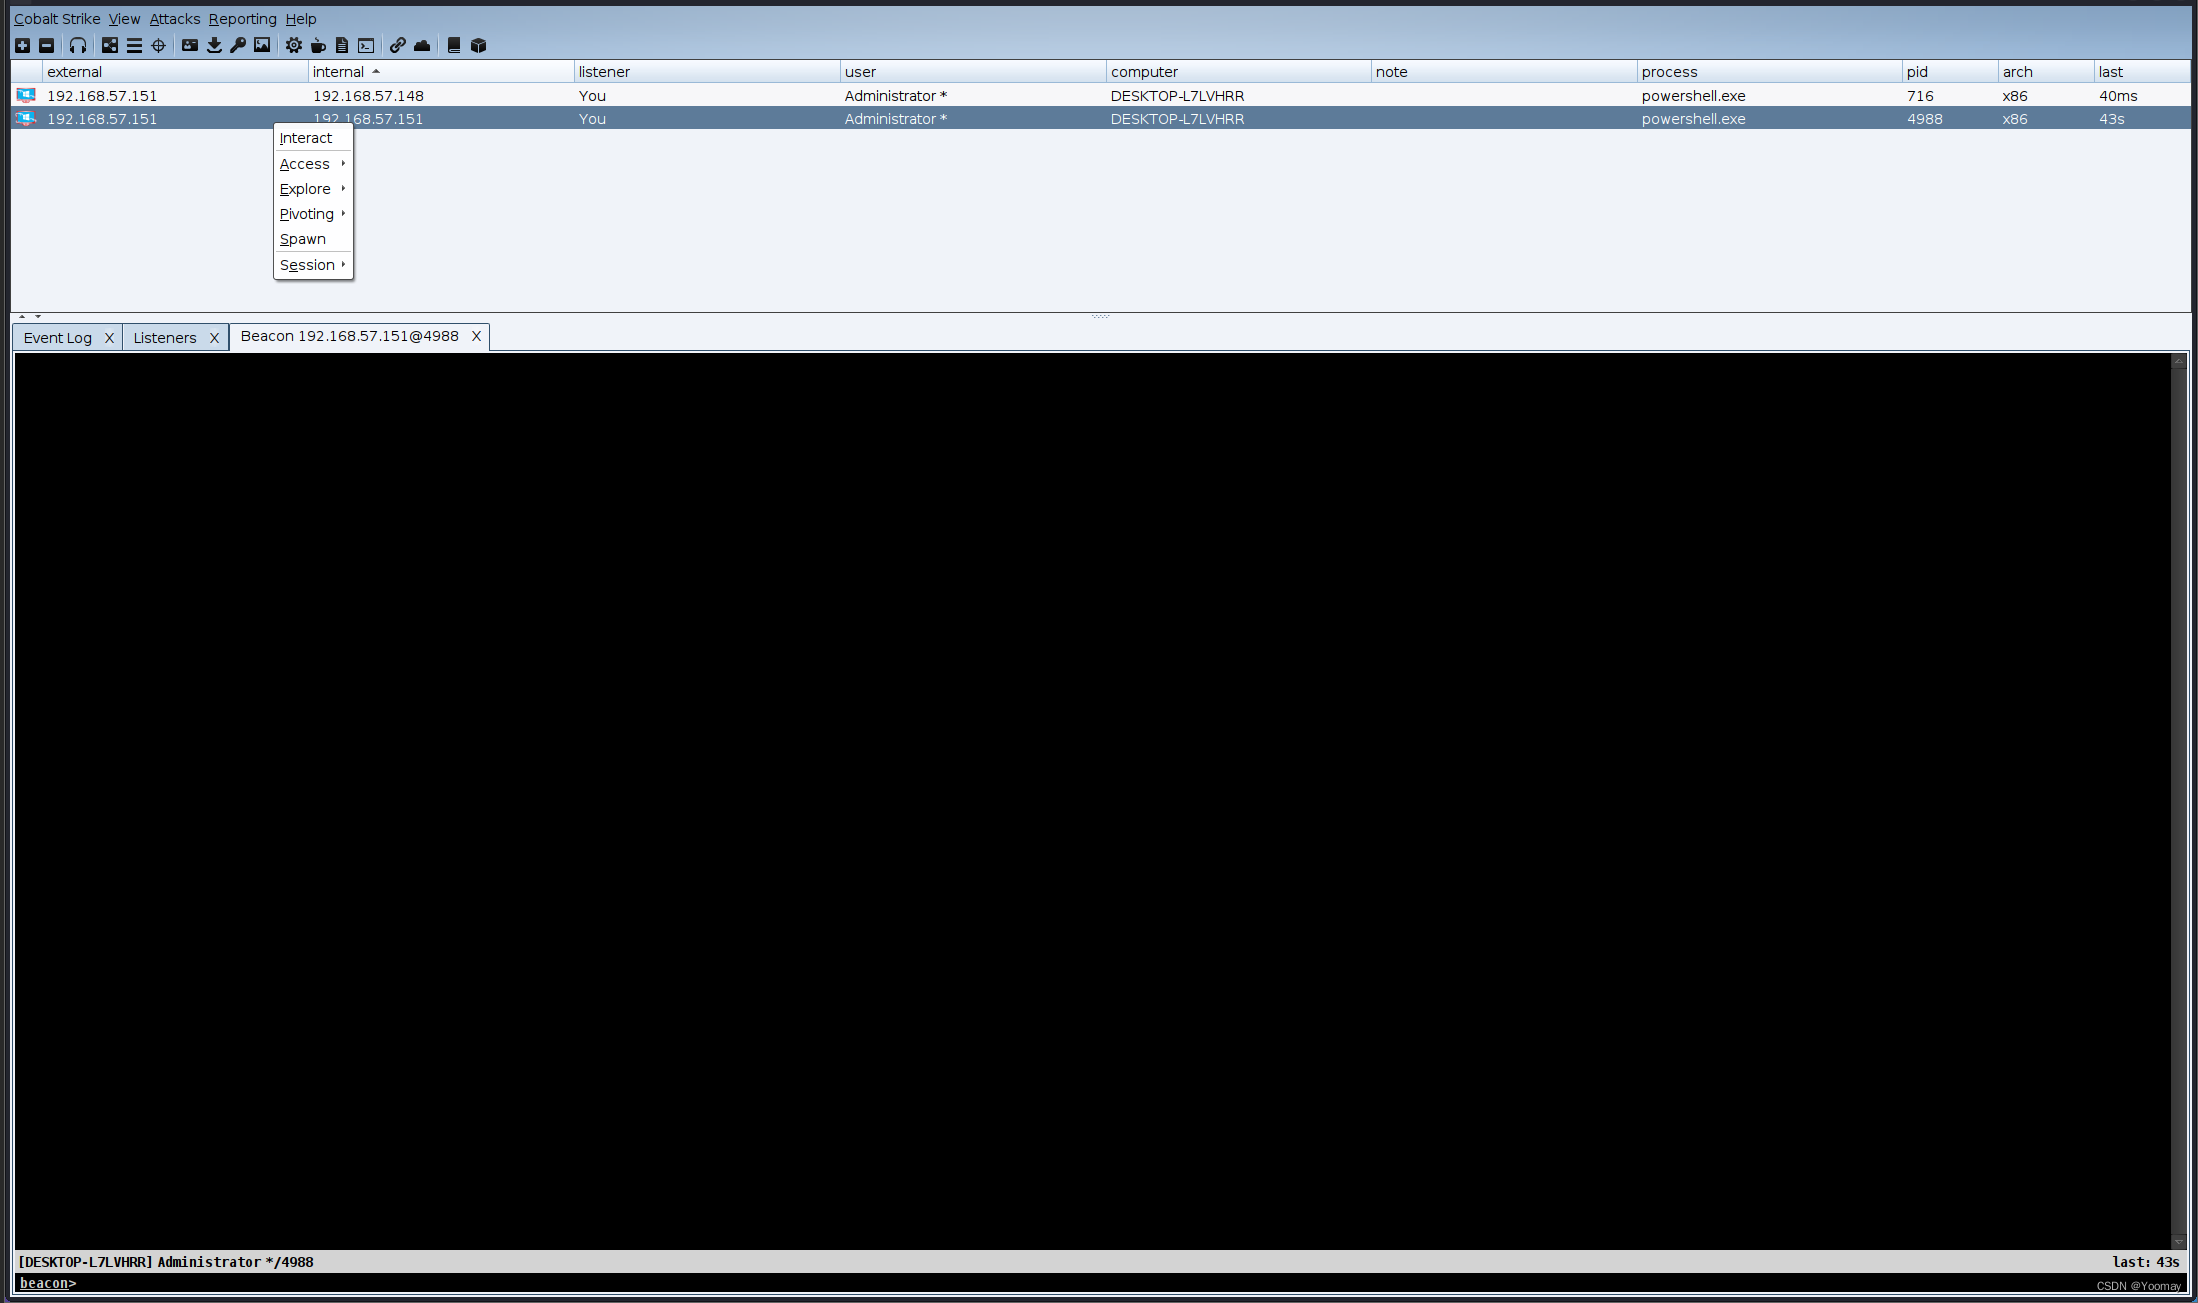Click the Interact menu option
The image size is (2198, 1303).
coord(304,138)
